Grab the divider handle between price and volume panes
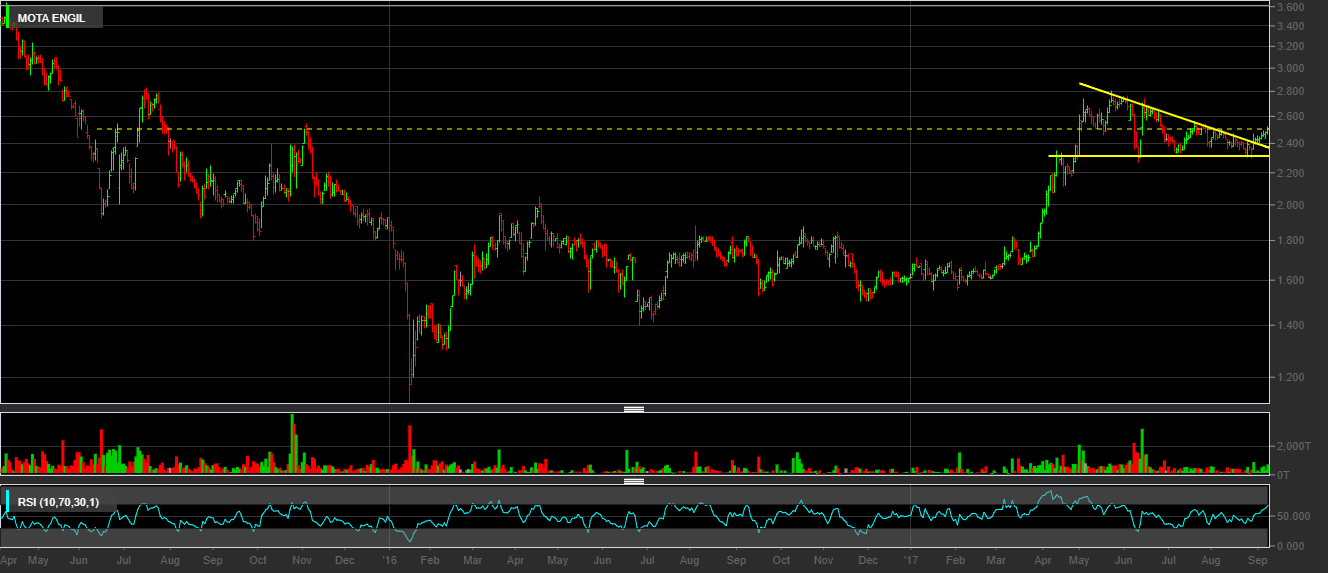Screen dimensions: 1328x573 pyautogui.click(x=634, y=408)
